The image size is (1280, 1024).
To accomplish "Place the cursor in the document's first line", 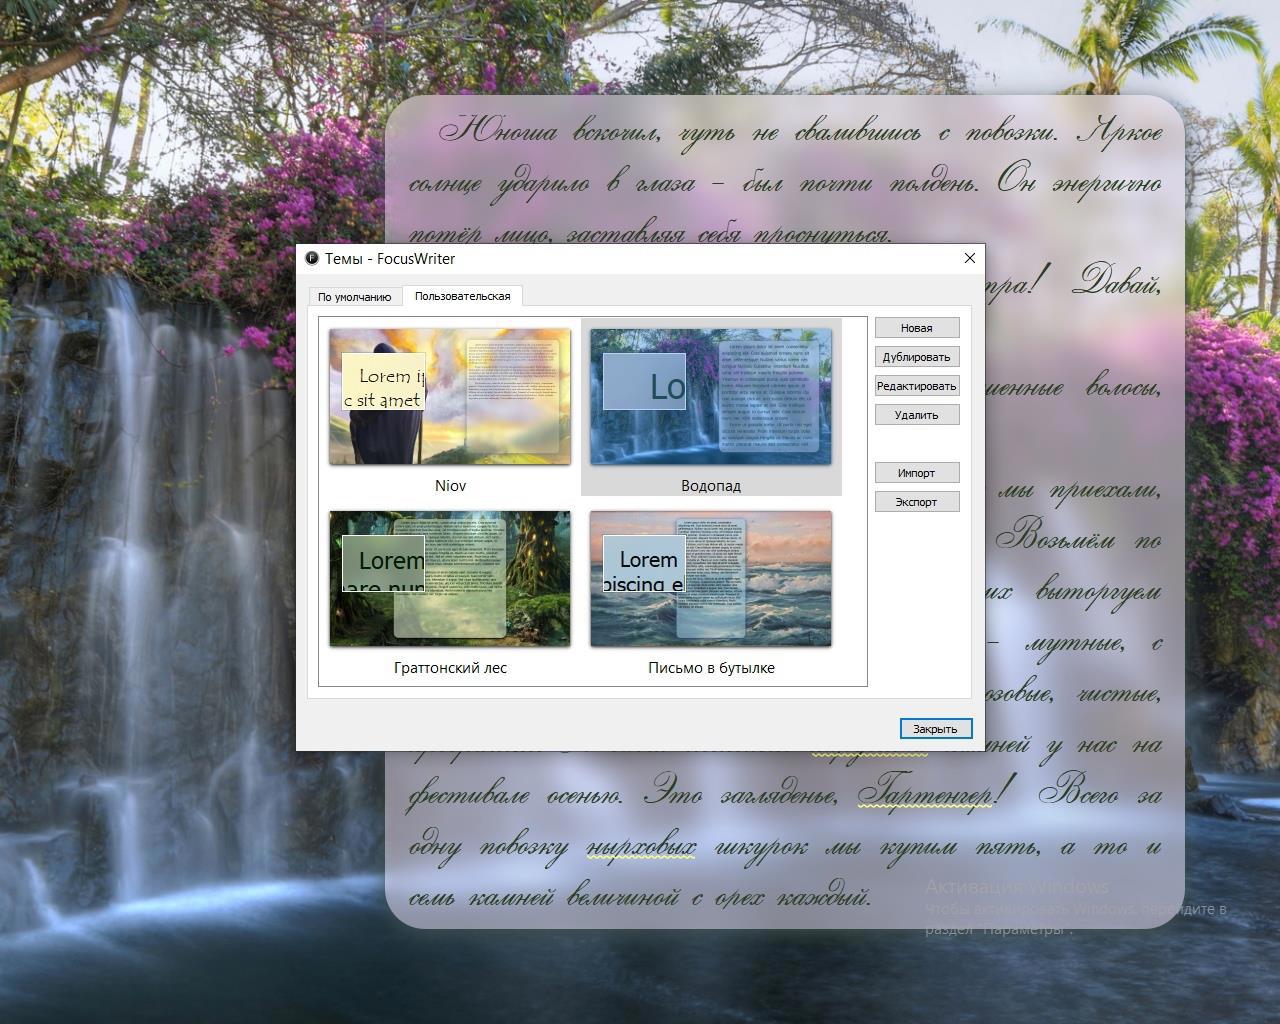I will coord(800,133).
